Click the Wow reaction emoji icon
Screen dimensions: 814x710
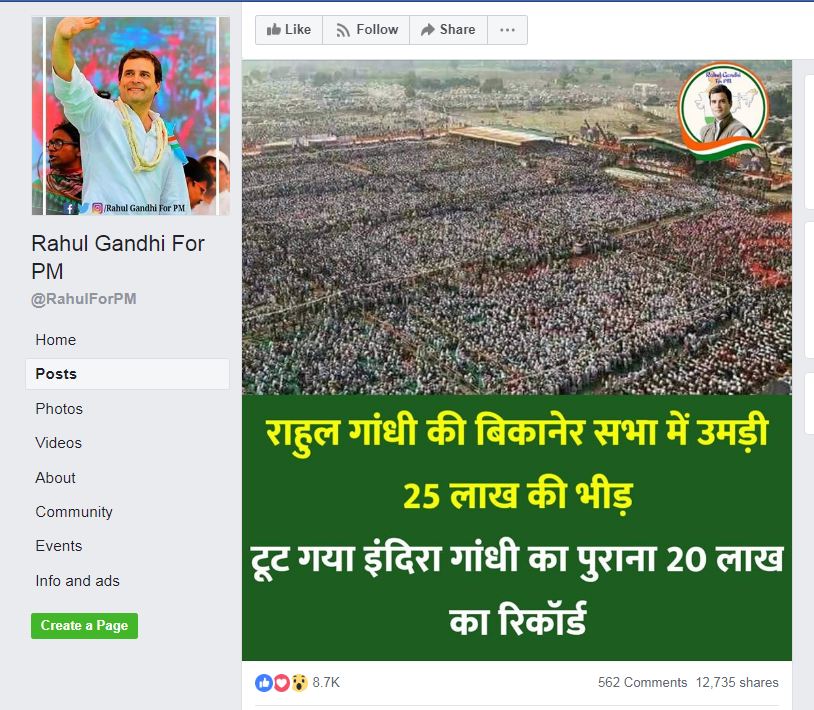[x=299, y=682]
